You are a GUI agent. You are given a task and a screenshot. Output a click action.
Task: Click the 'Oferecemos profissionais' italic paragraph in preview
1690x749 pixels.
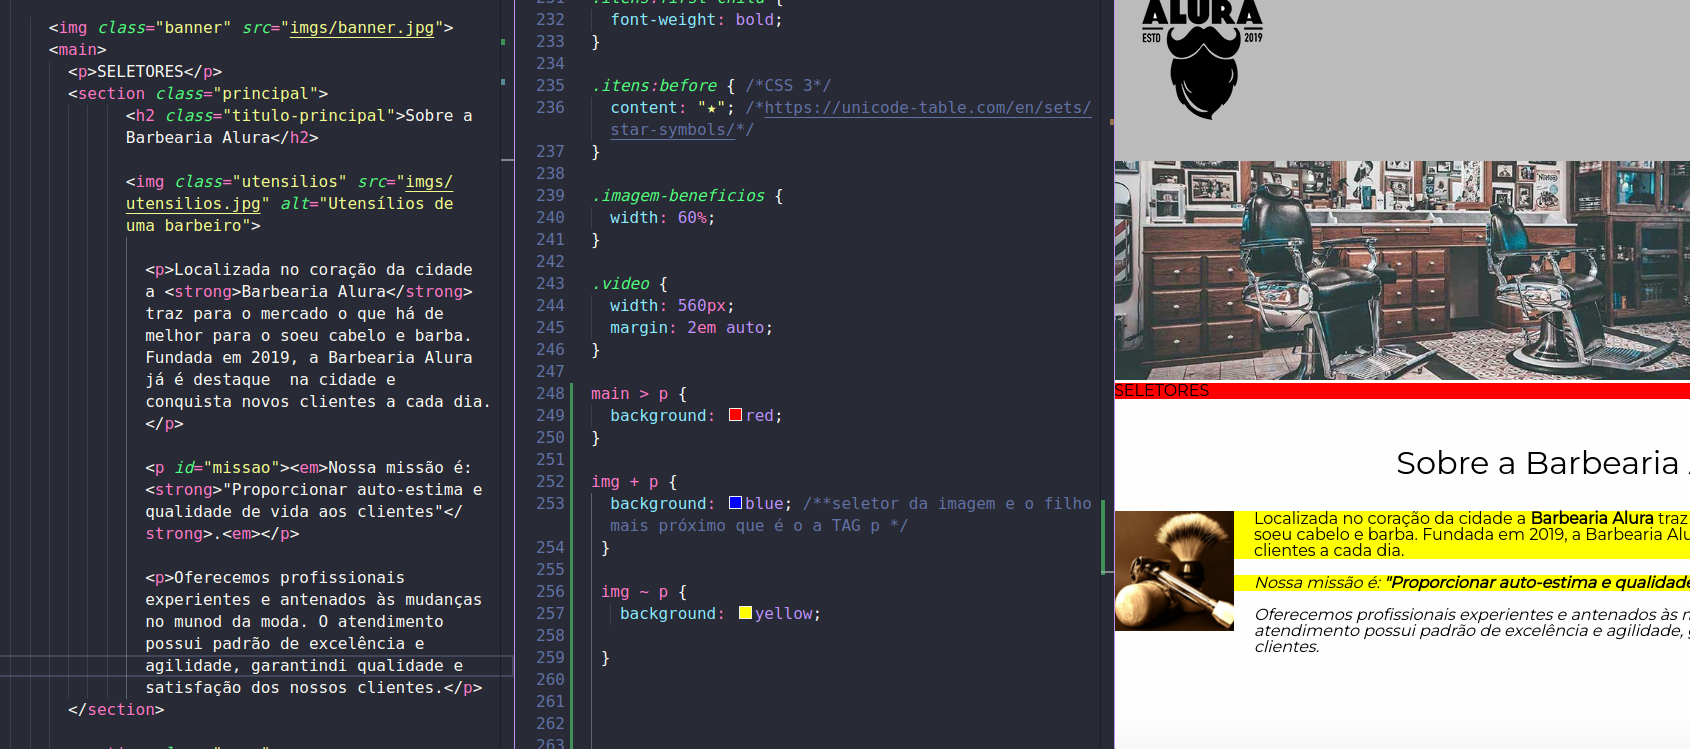[1472, 631]
